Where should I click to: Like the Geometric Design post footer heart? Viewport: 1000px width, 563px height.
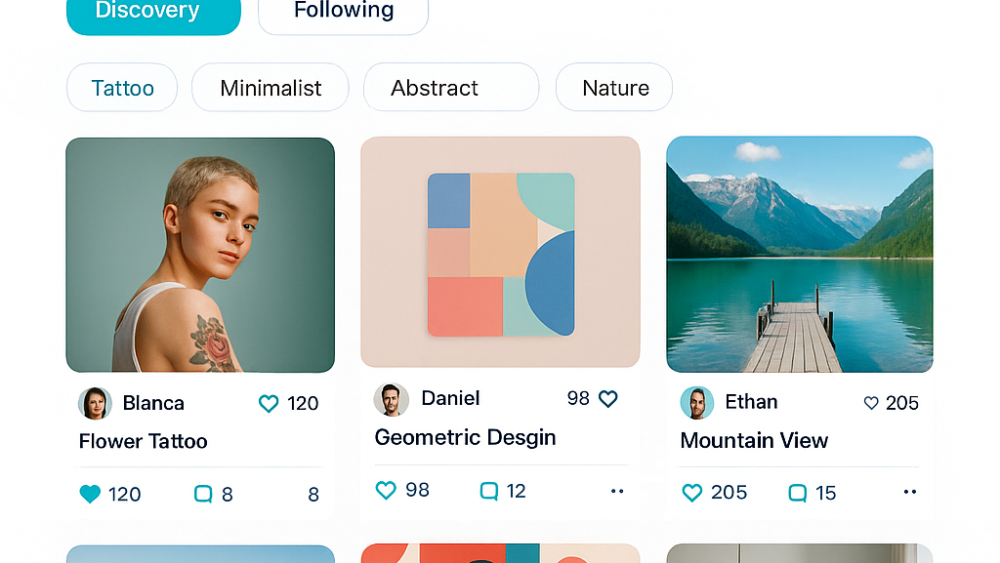(386, 490)
